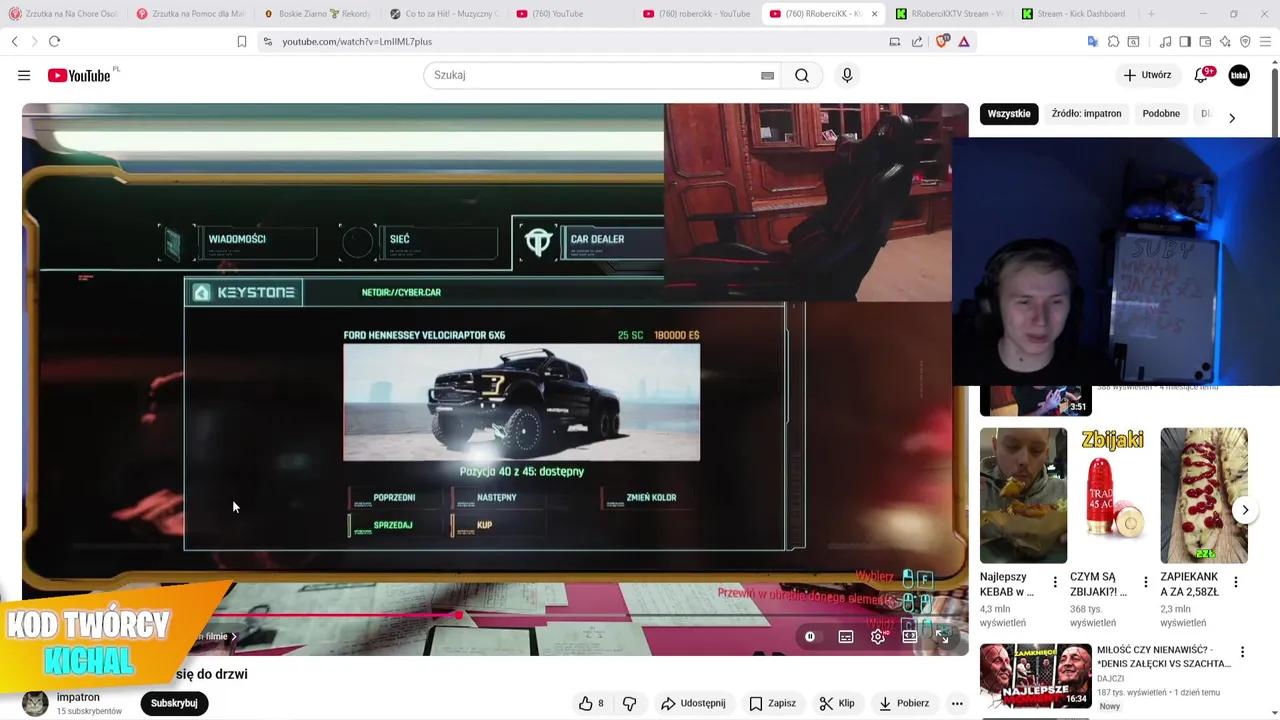This screenshot has height=720, width=1280.
Task: Open options for ZAPIEKANKA short
Action: tap(1236, 582)
